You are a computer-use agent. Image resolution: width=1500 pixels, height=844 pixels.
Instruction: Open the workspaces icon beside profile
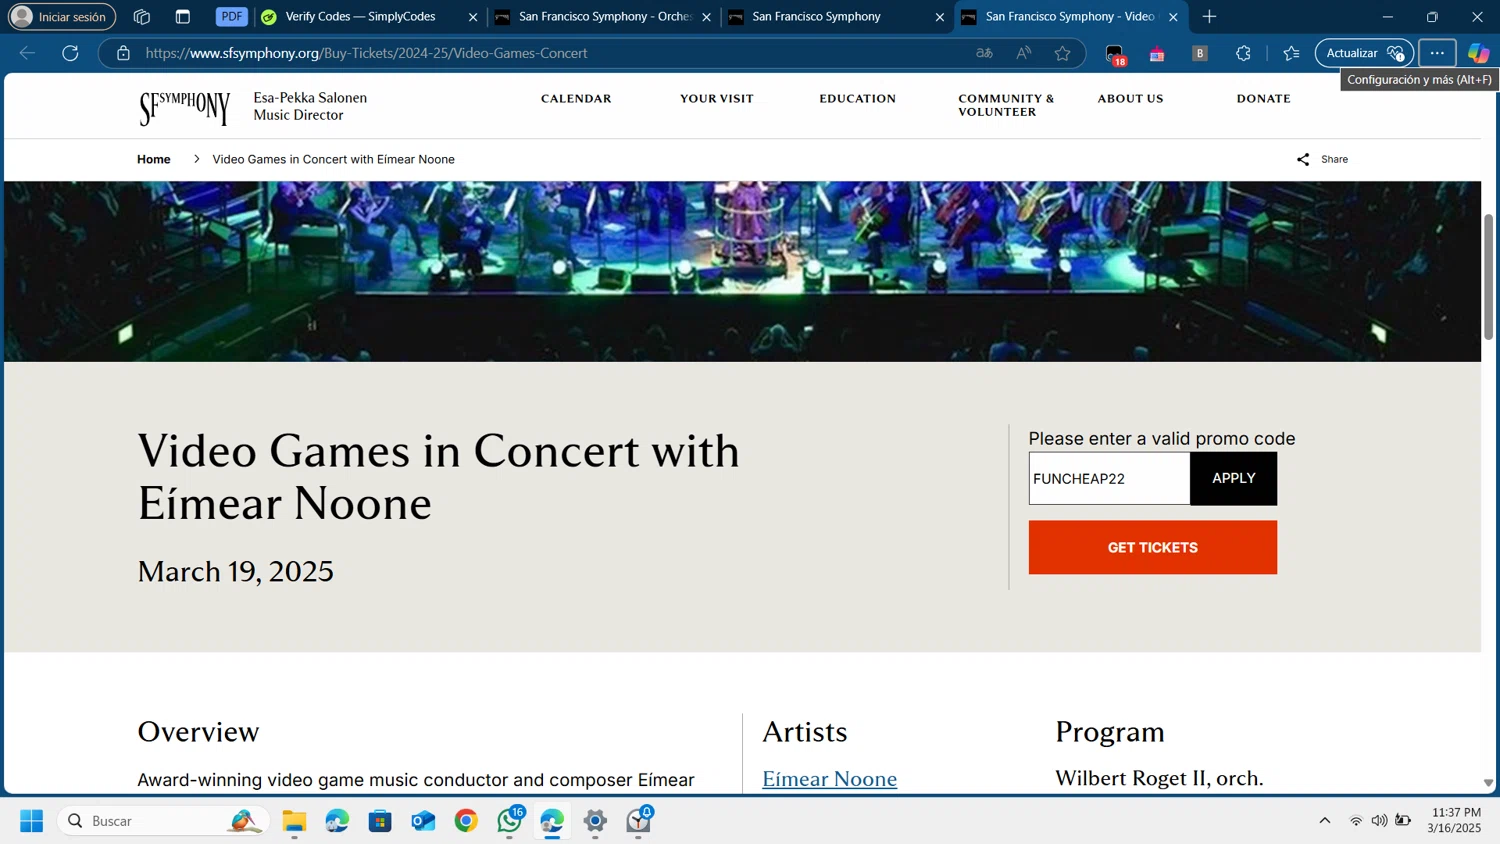142,17
